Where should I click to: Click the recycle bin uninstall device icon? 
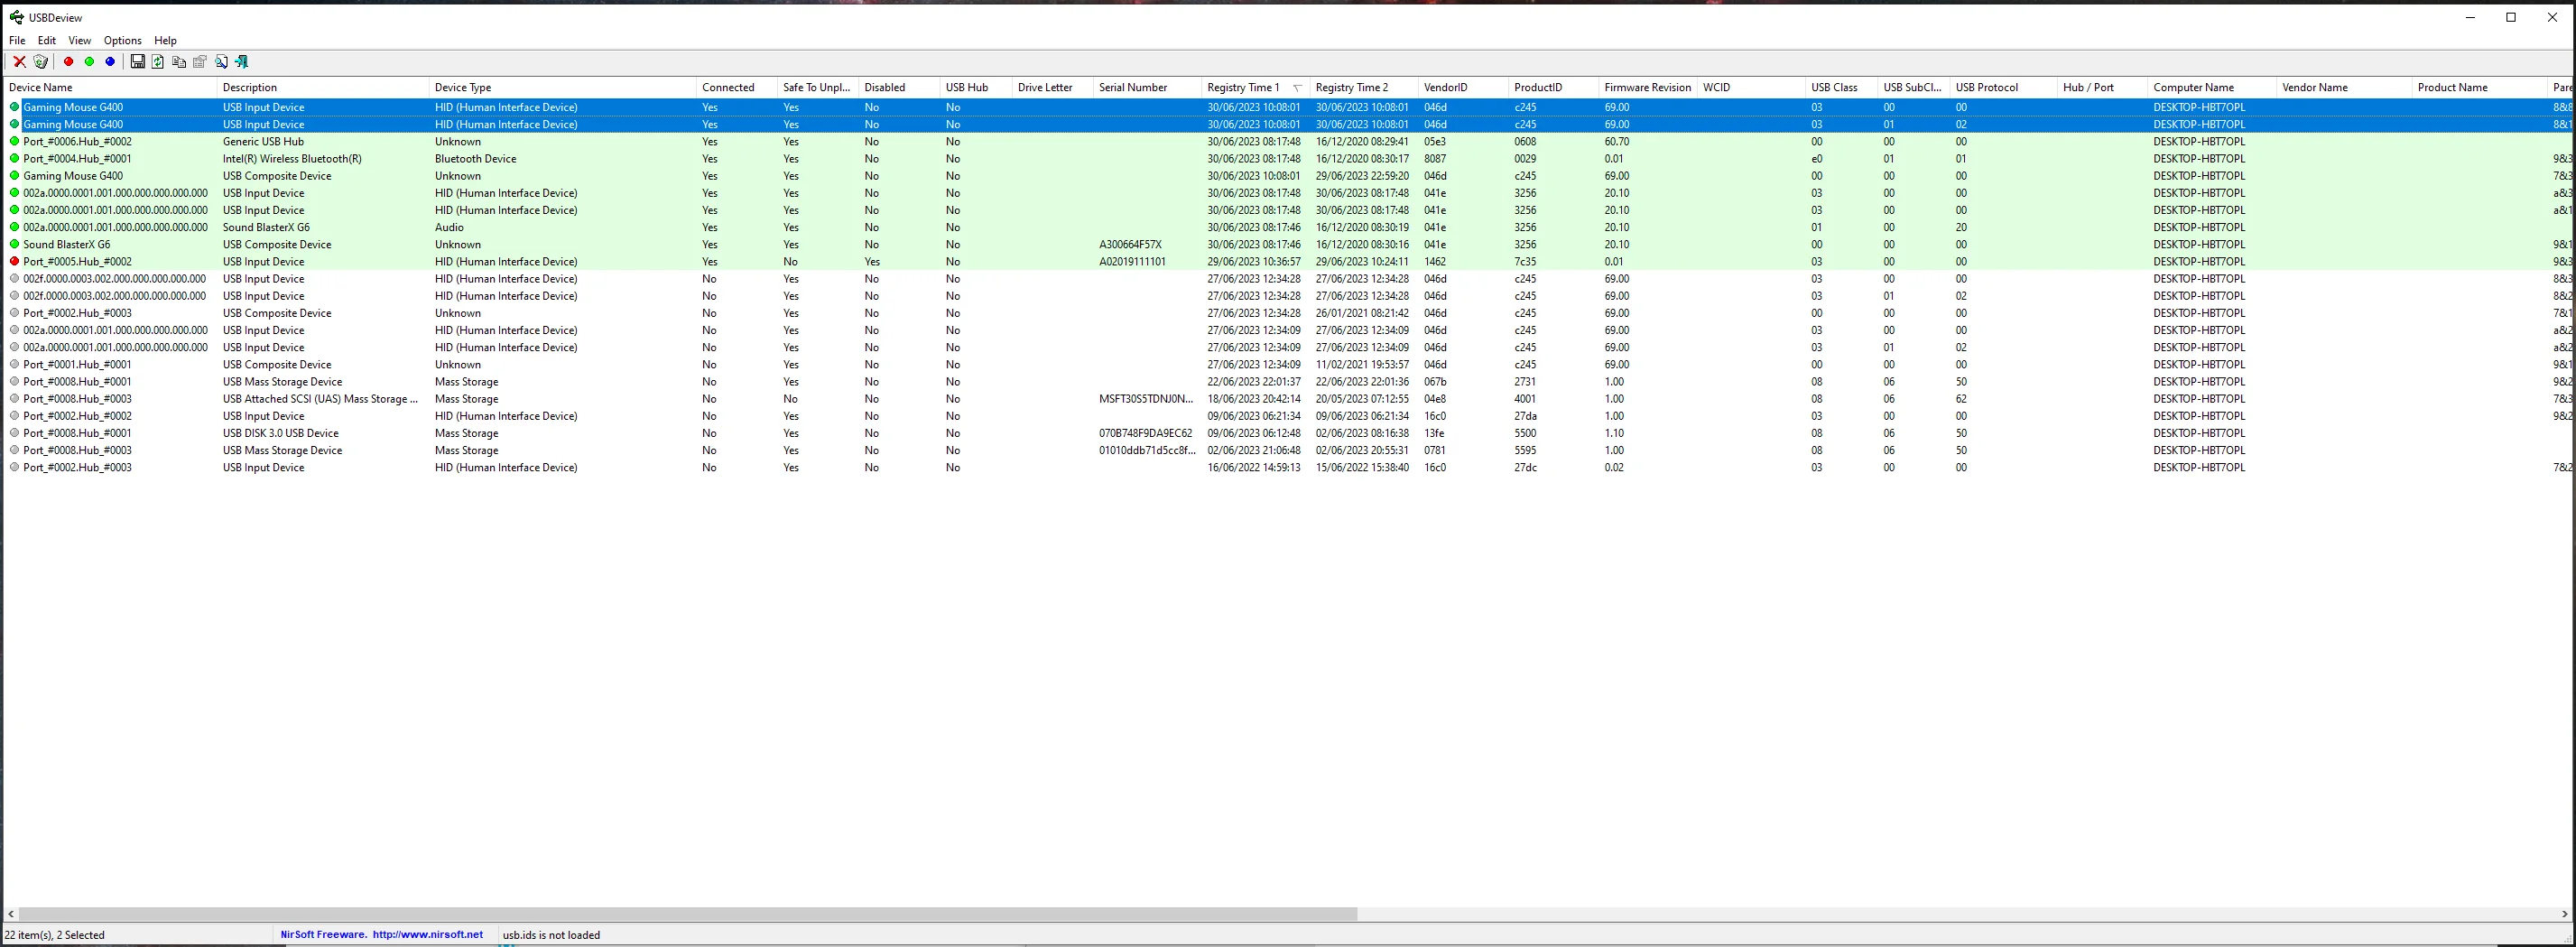41,62
